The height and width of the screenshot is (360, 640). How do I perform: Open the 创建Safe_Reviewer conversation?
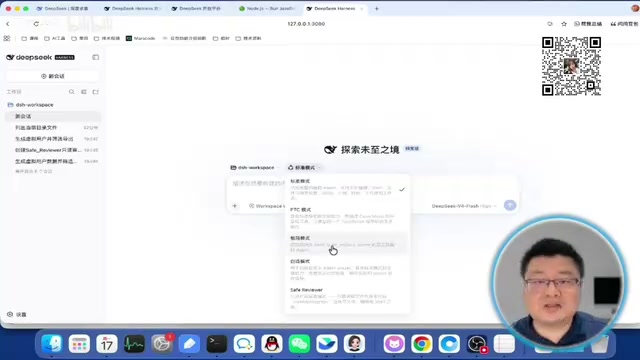tap(53, 150)
